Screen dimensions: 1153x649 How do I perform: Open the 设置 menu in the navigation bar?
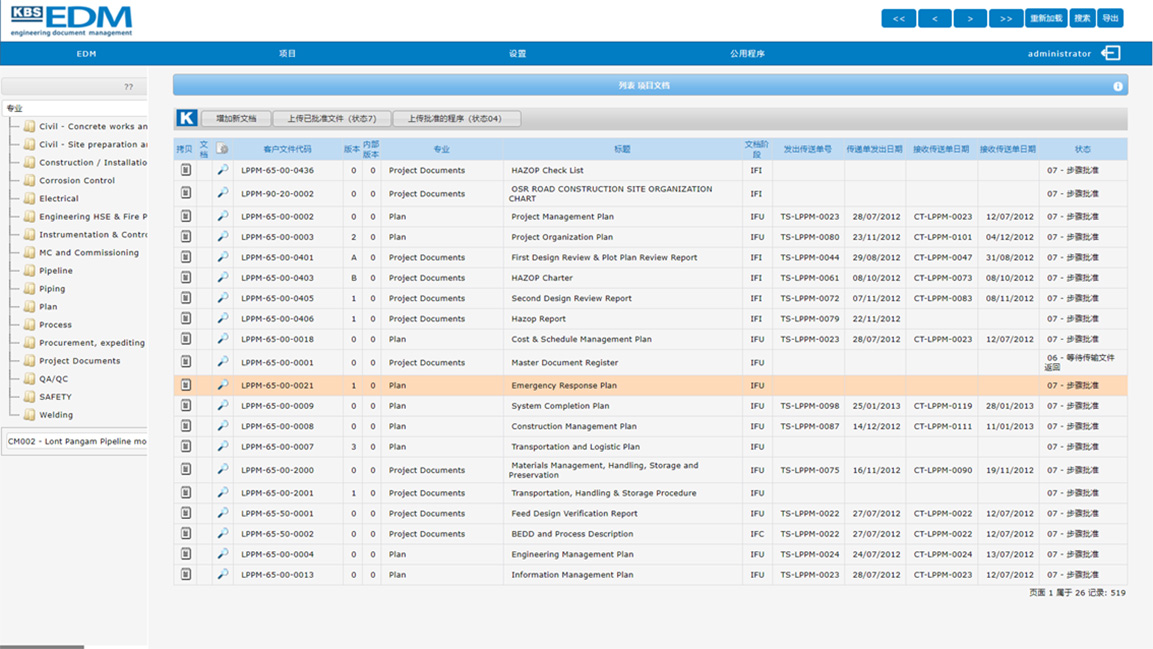click(516, 53)
